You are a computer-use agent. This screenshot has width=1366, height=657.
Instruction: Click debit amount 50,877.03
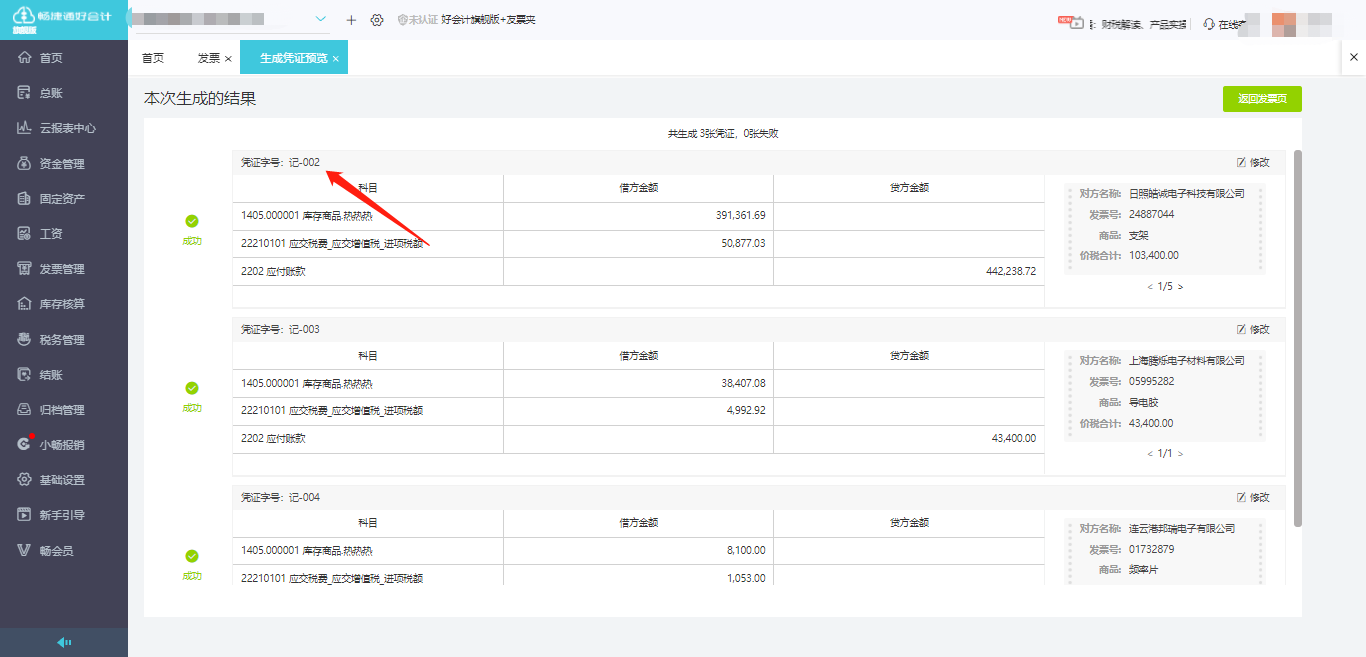[x=743, y=243]
